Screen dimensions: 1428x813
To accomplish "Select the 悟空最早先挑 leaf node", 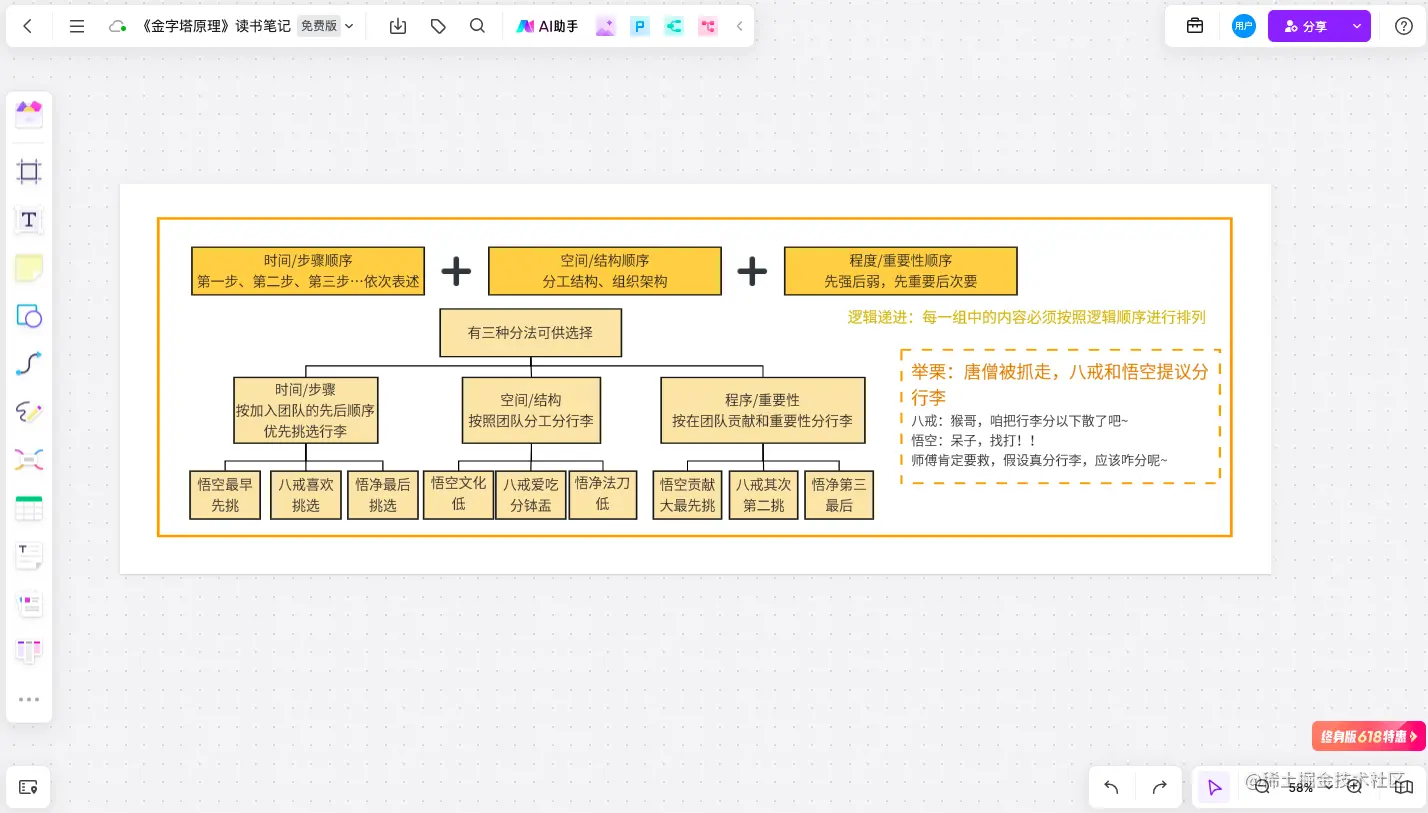I will click(x=225, y=495).
